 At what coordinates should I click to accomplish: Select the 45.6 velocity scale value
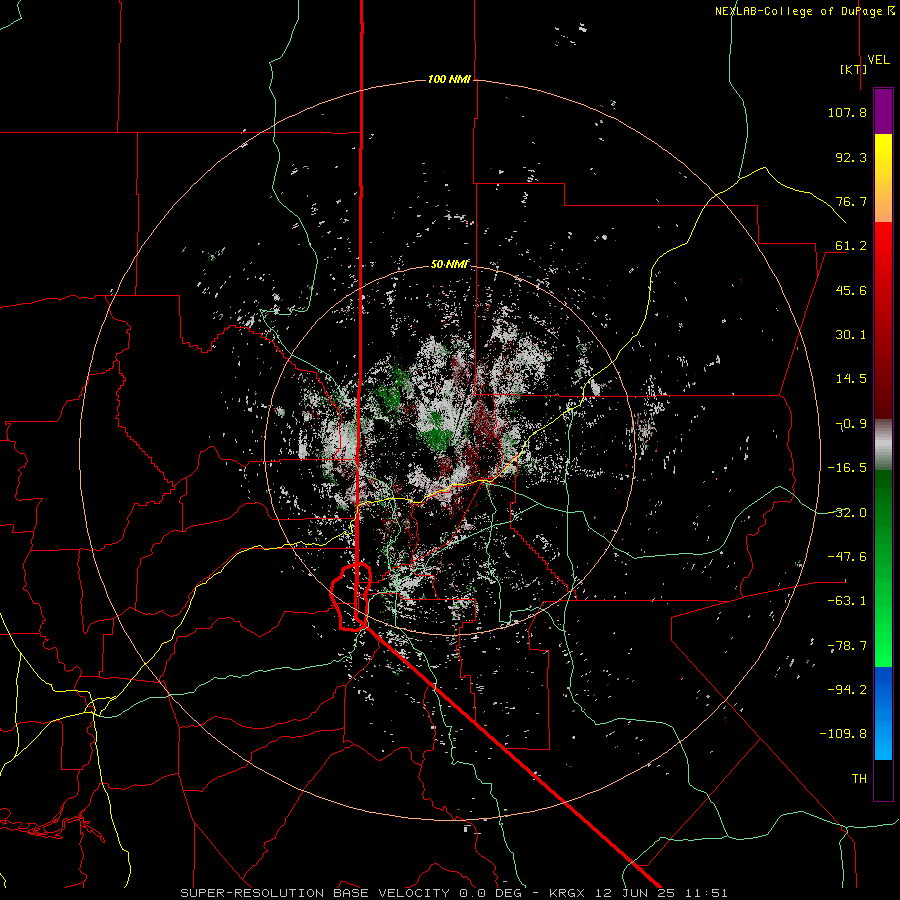[x=851, y=290]
